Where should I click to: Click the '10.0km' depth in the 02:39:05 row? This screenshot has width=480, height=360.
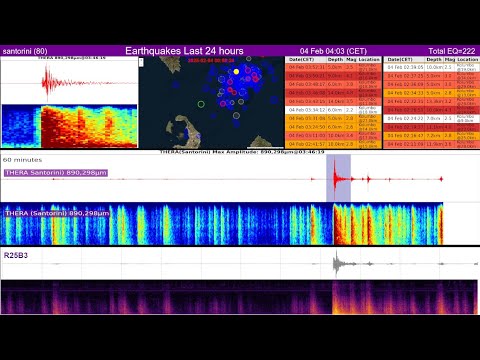point(434,67)
